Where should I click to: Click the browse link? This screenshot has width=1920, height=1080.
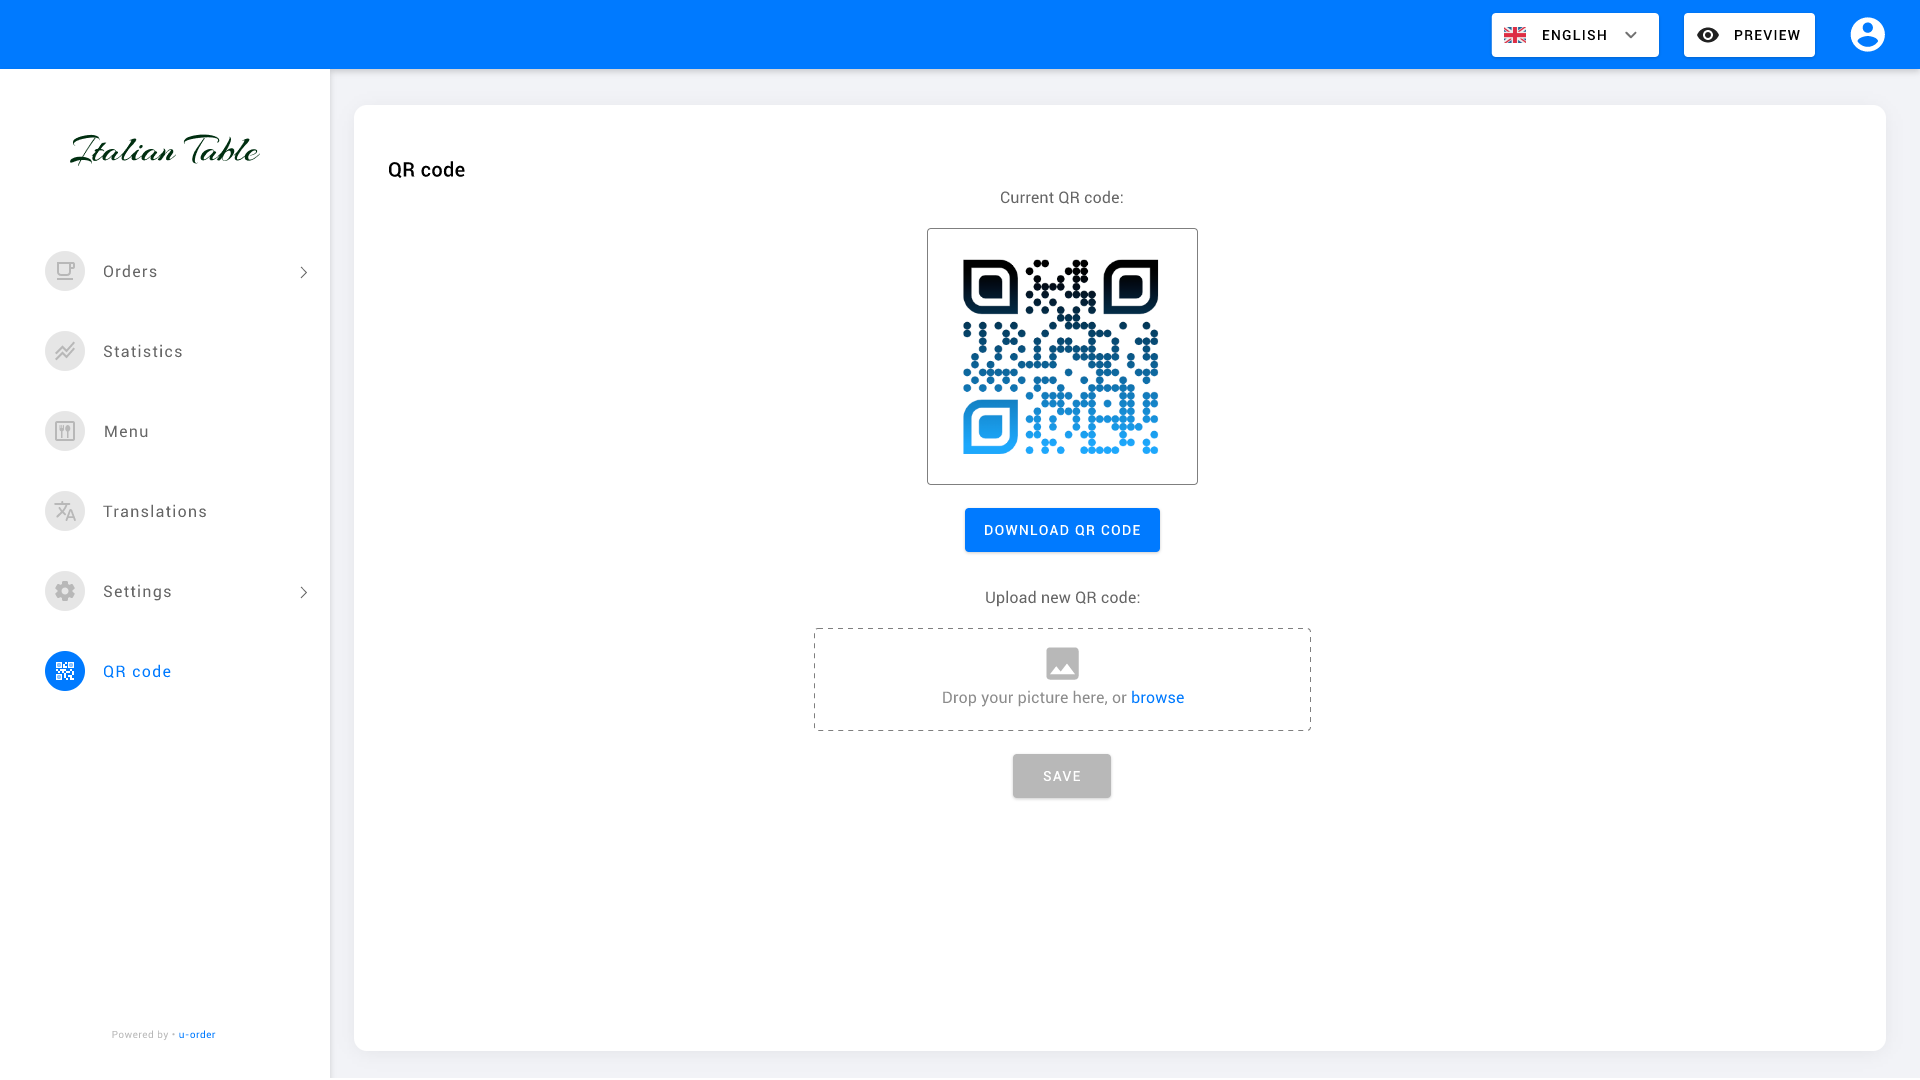tap(1157, 697)
